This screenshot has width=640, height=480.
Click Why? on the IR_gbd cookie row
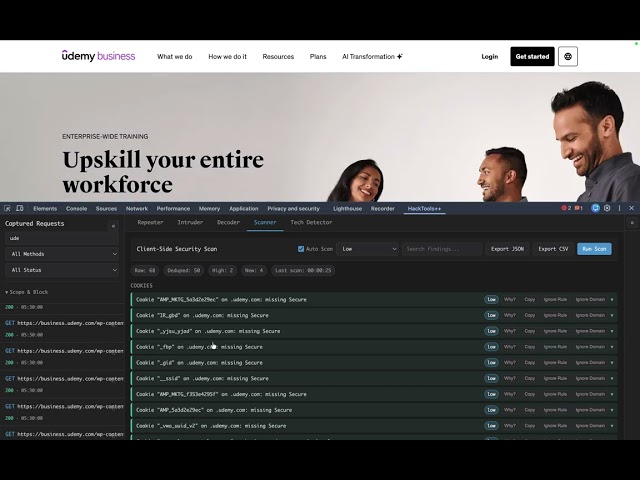pos(509,315)
